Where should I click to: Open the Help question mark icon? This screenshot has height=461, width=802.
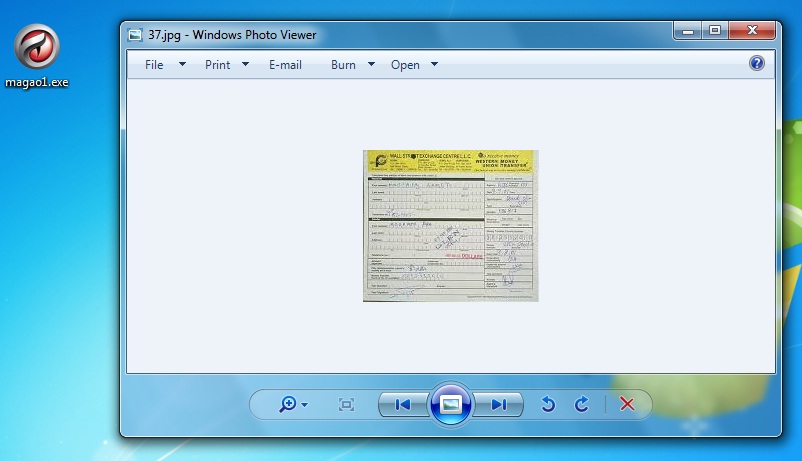756,63
